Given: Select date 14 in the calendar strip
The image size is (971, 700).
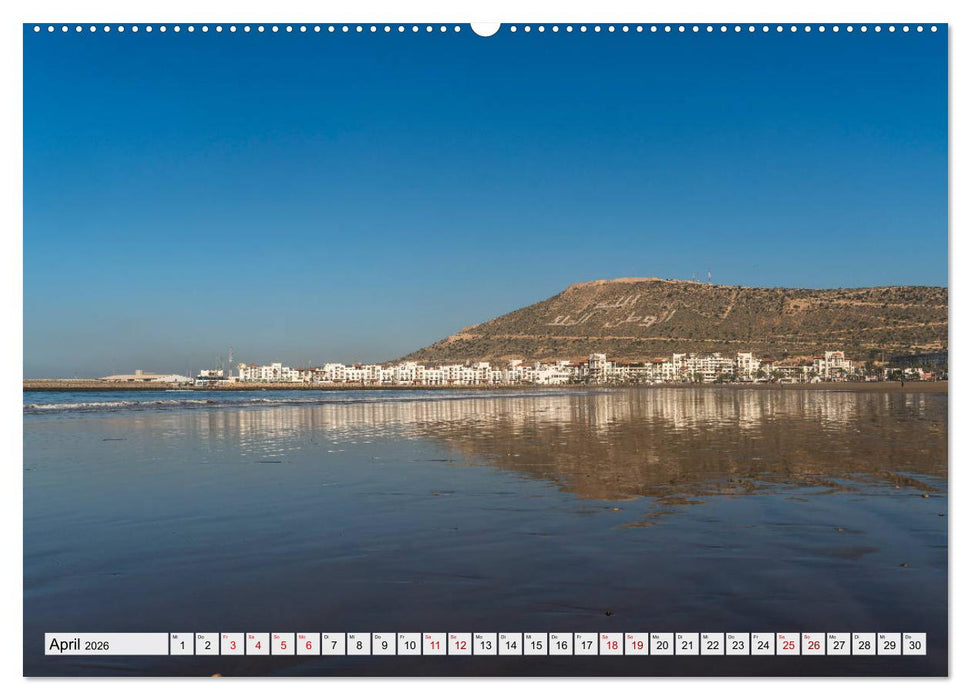Looking at the screenshot, I should [x=510, y=644].
